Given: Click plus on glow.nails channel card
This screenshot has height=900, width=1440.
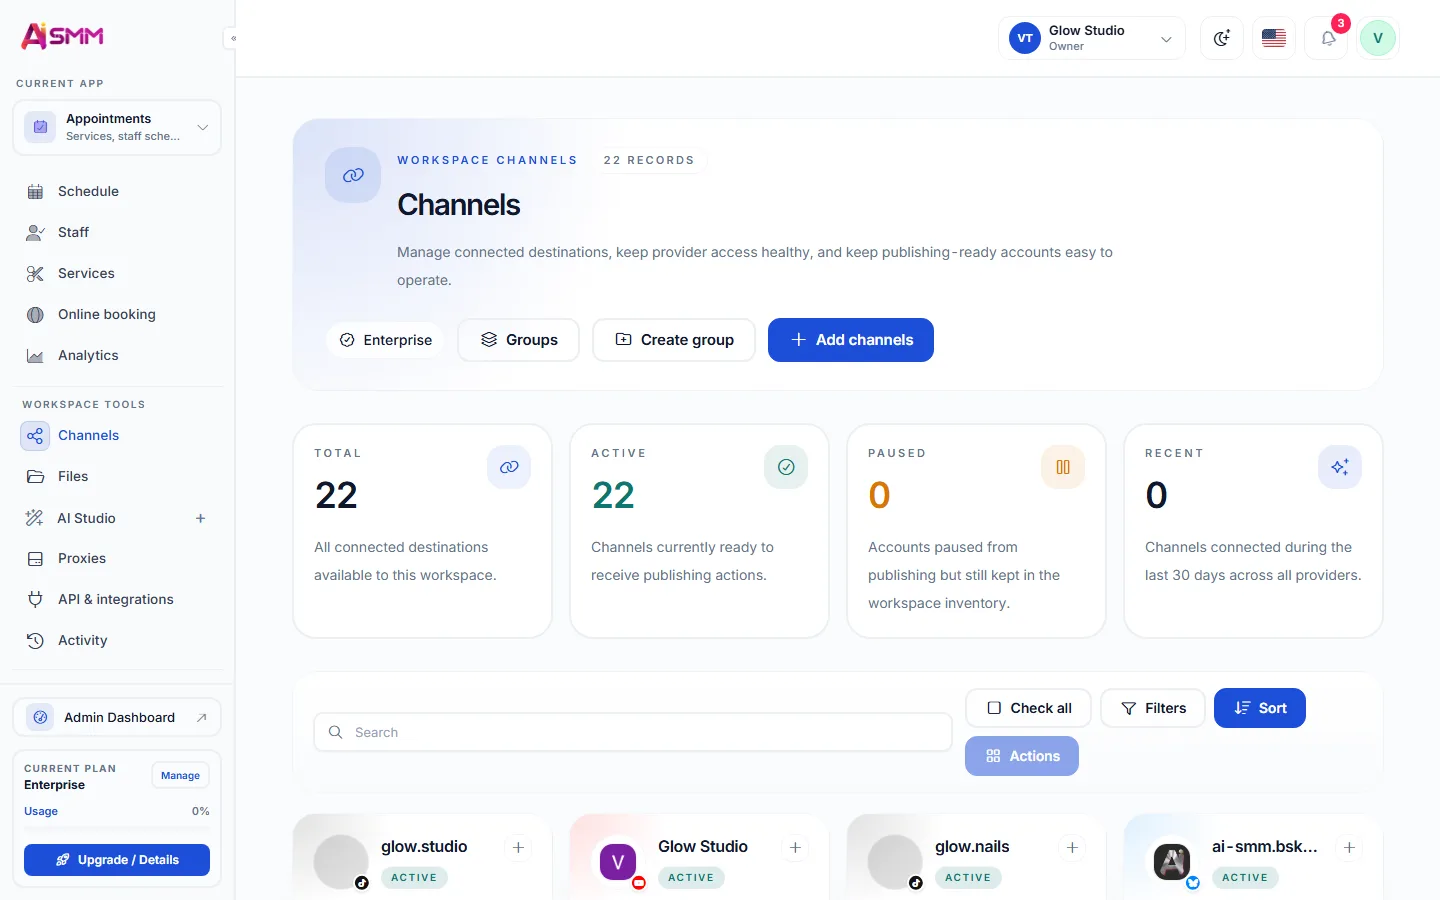Looking at the screenshot, I should click(1072, 848).
